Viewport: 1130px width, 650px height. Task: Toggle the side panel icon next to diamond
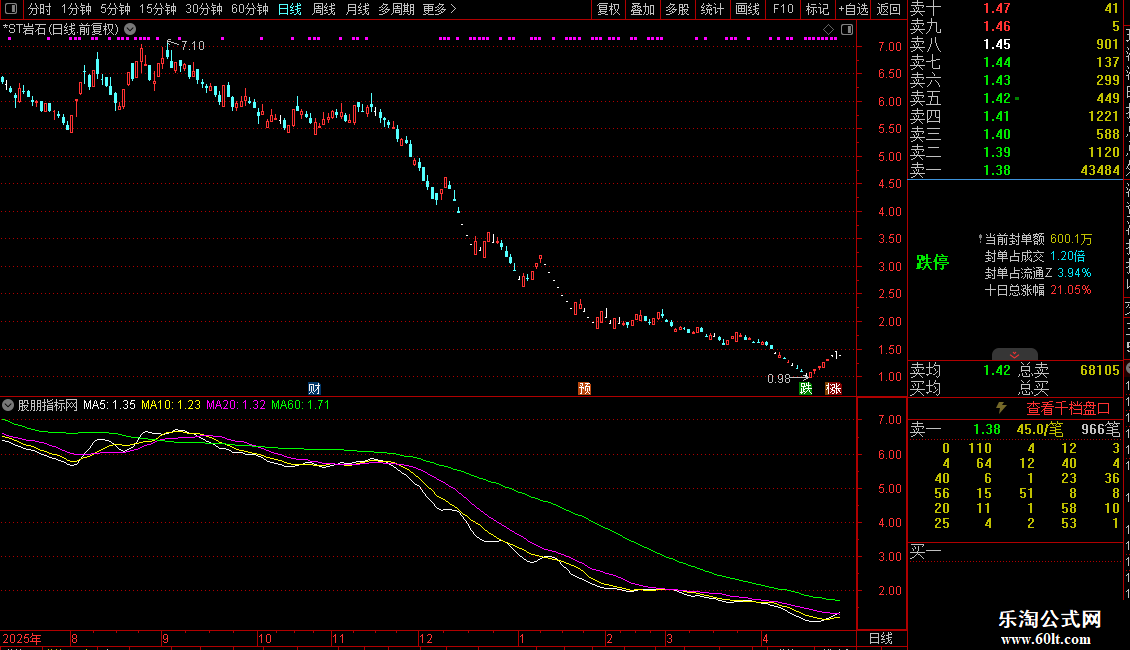click(x=847, y=29)
